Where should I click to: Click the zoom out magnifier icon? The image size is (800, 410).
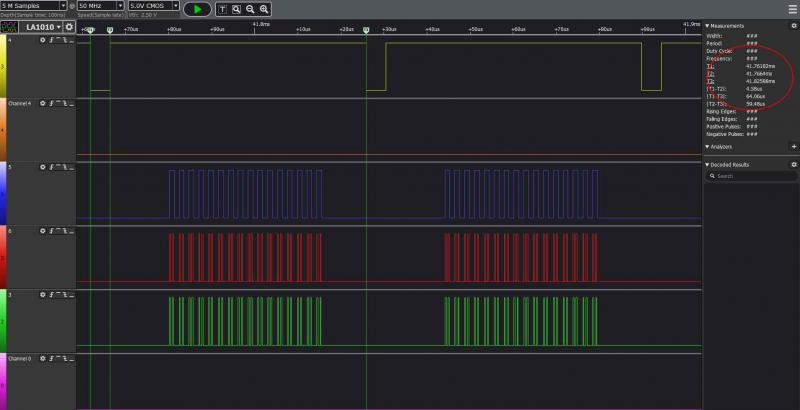(251, 8)
